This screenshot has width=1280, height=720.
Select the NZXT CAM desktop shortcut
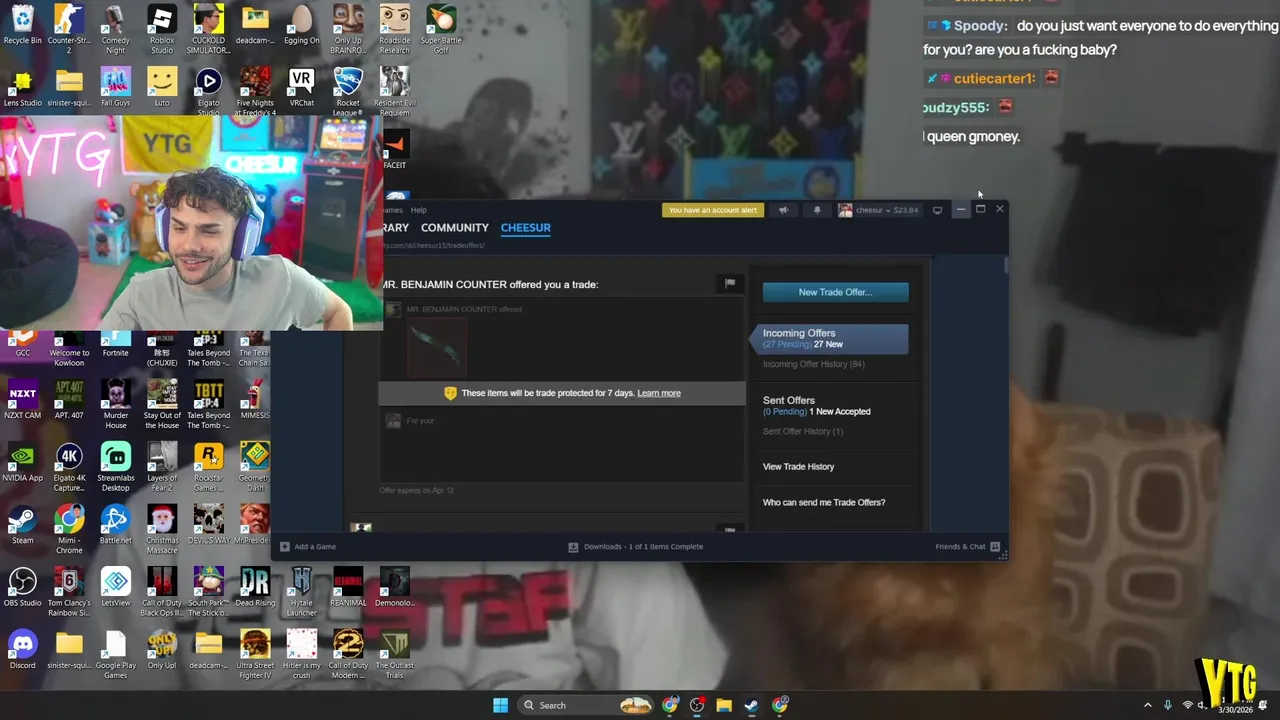(x=22, y=400)
